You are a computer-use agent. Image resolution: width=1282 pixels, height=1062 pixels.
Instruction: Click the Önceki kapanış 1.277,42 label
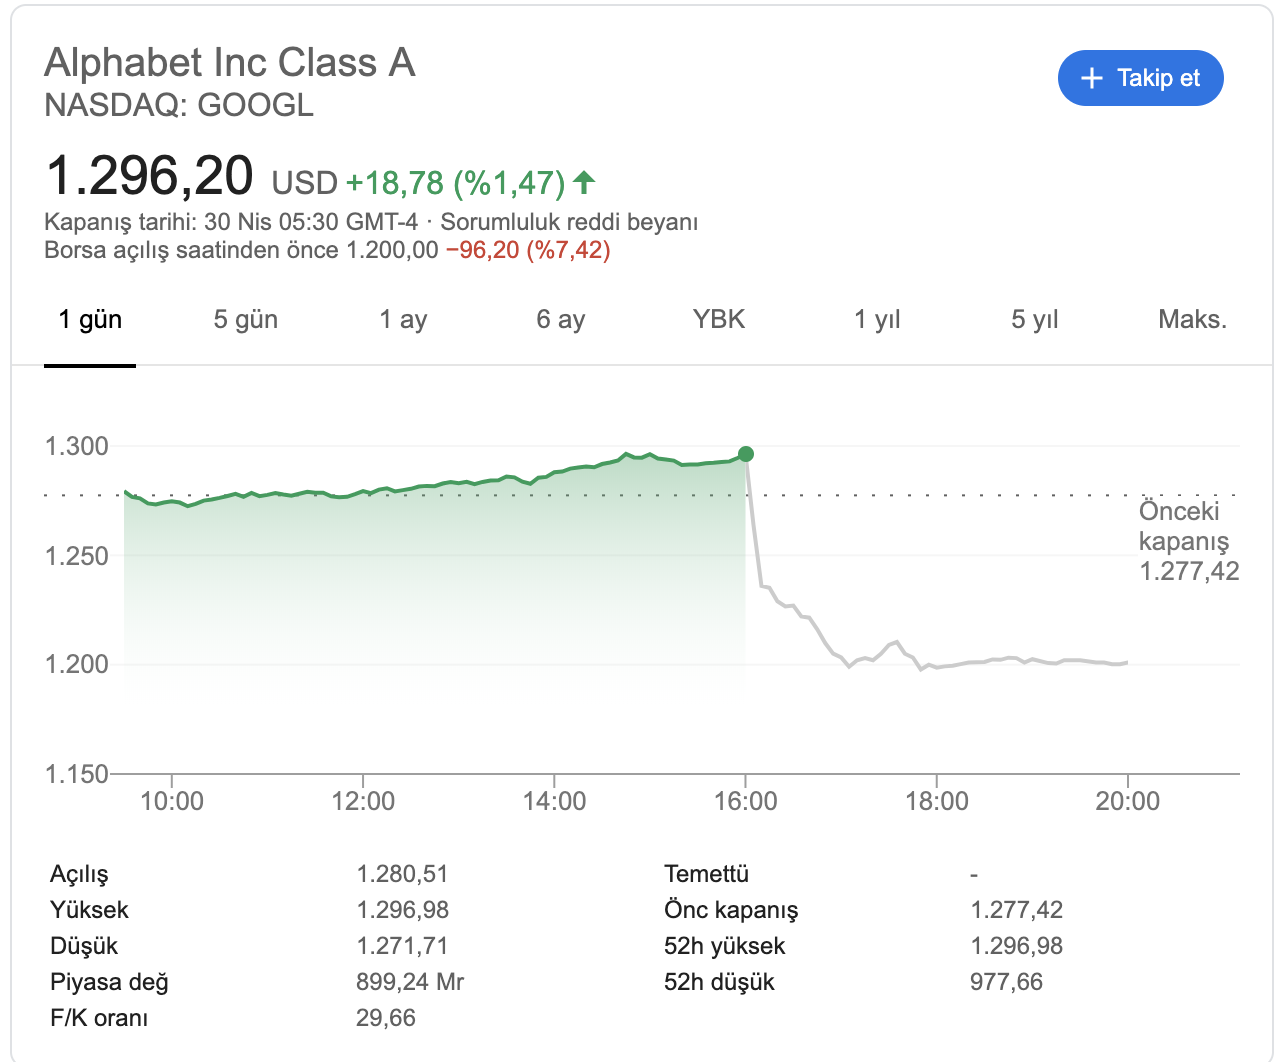coord(1188,541)
